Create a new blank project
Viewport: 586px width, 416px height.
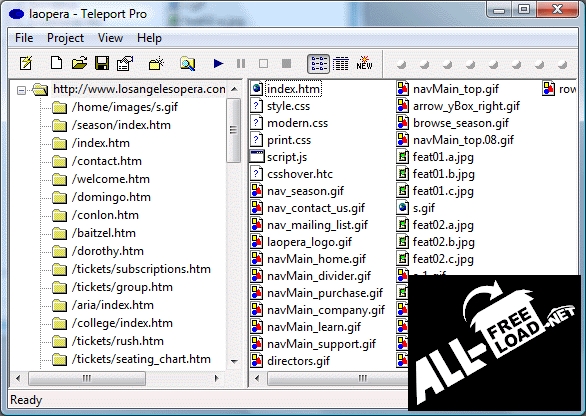click(56, 63)
